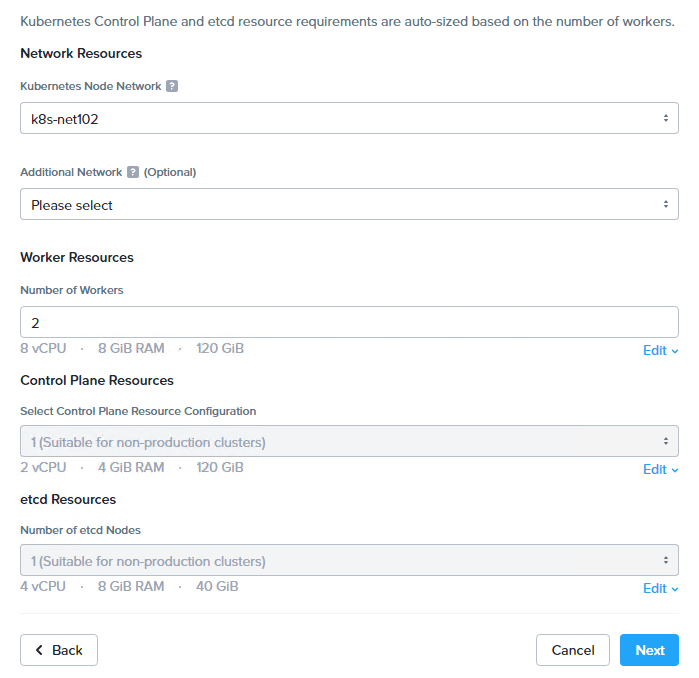The image size is (699, 678).
Task: Focus the Number of Workers input field
Action: [x=349, y=322]
